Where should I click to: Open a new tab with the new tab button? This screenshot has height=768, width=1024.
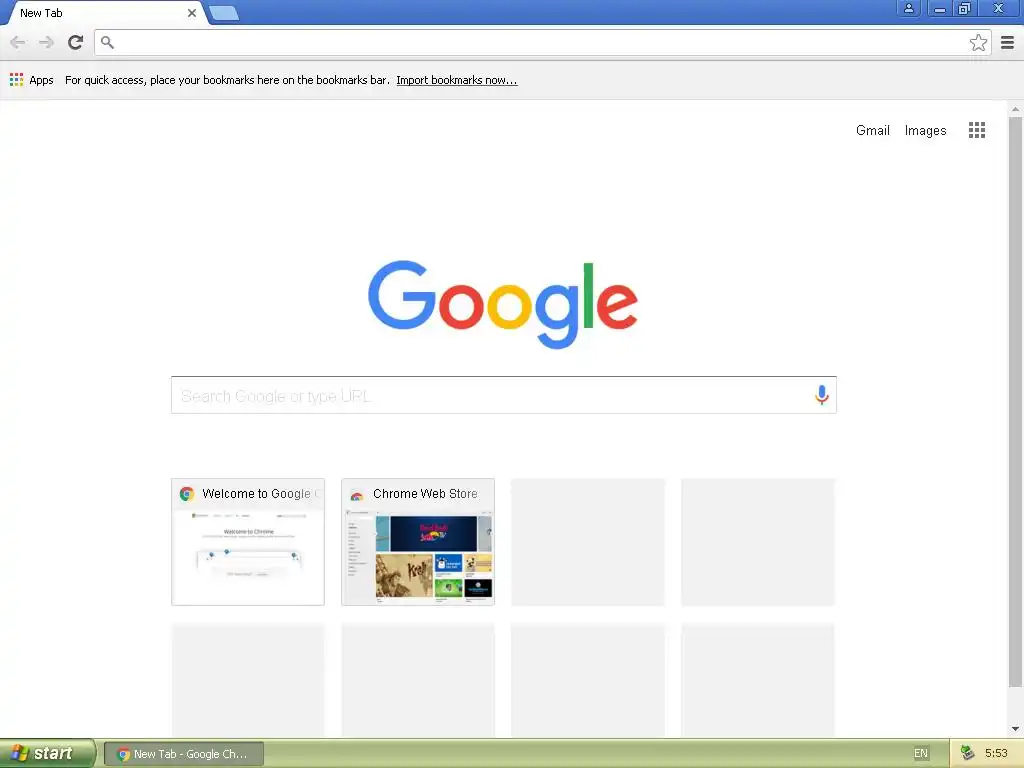224,12
